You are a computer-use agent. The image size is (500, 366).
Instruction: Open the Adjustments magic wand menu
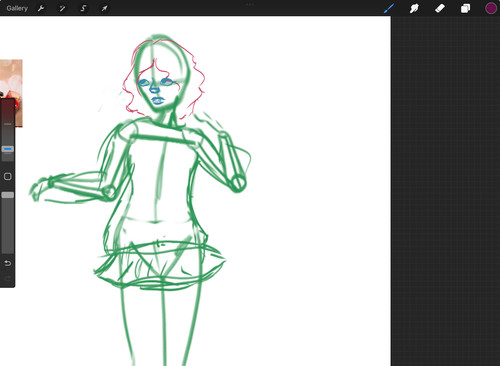click(62, 8)
